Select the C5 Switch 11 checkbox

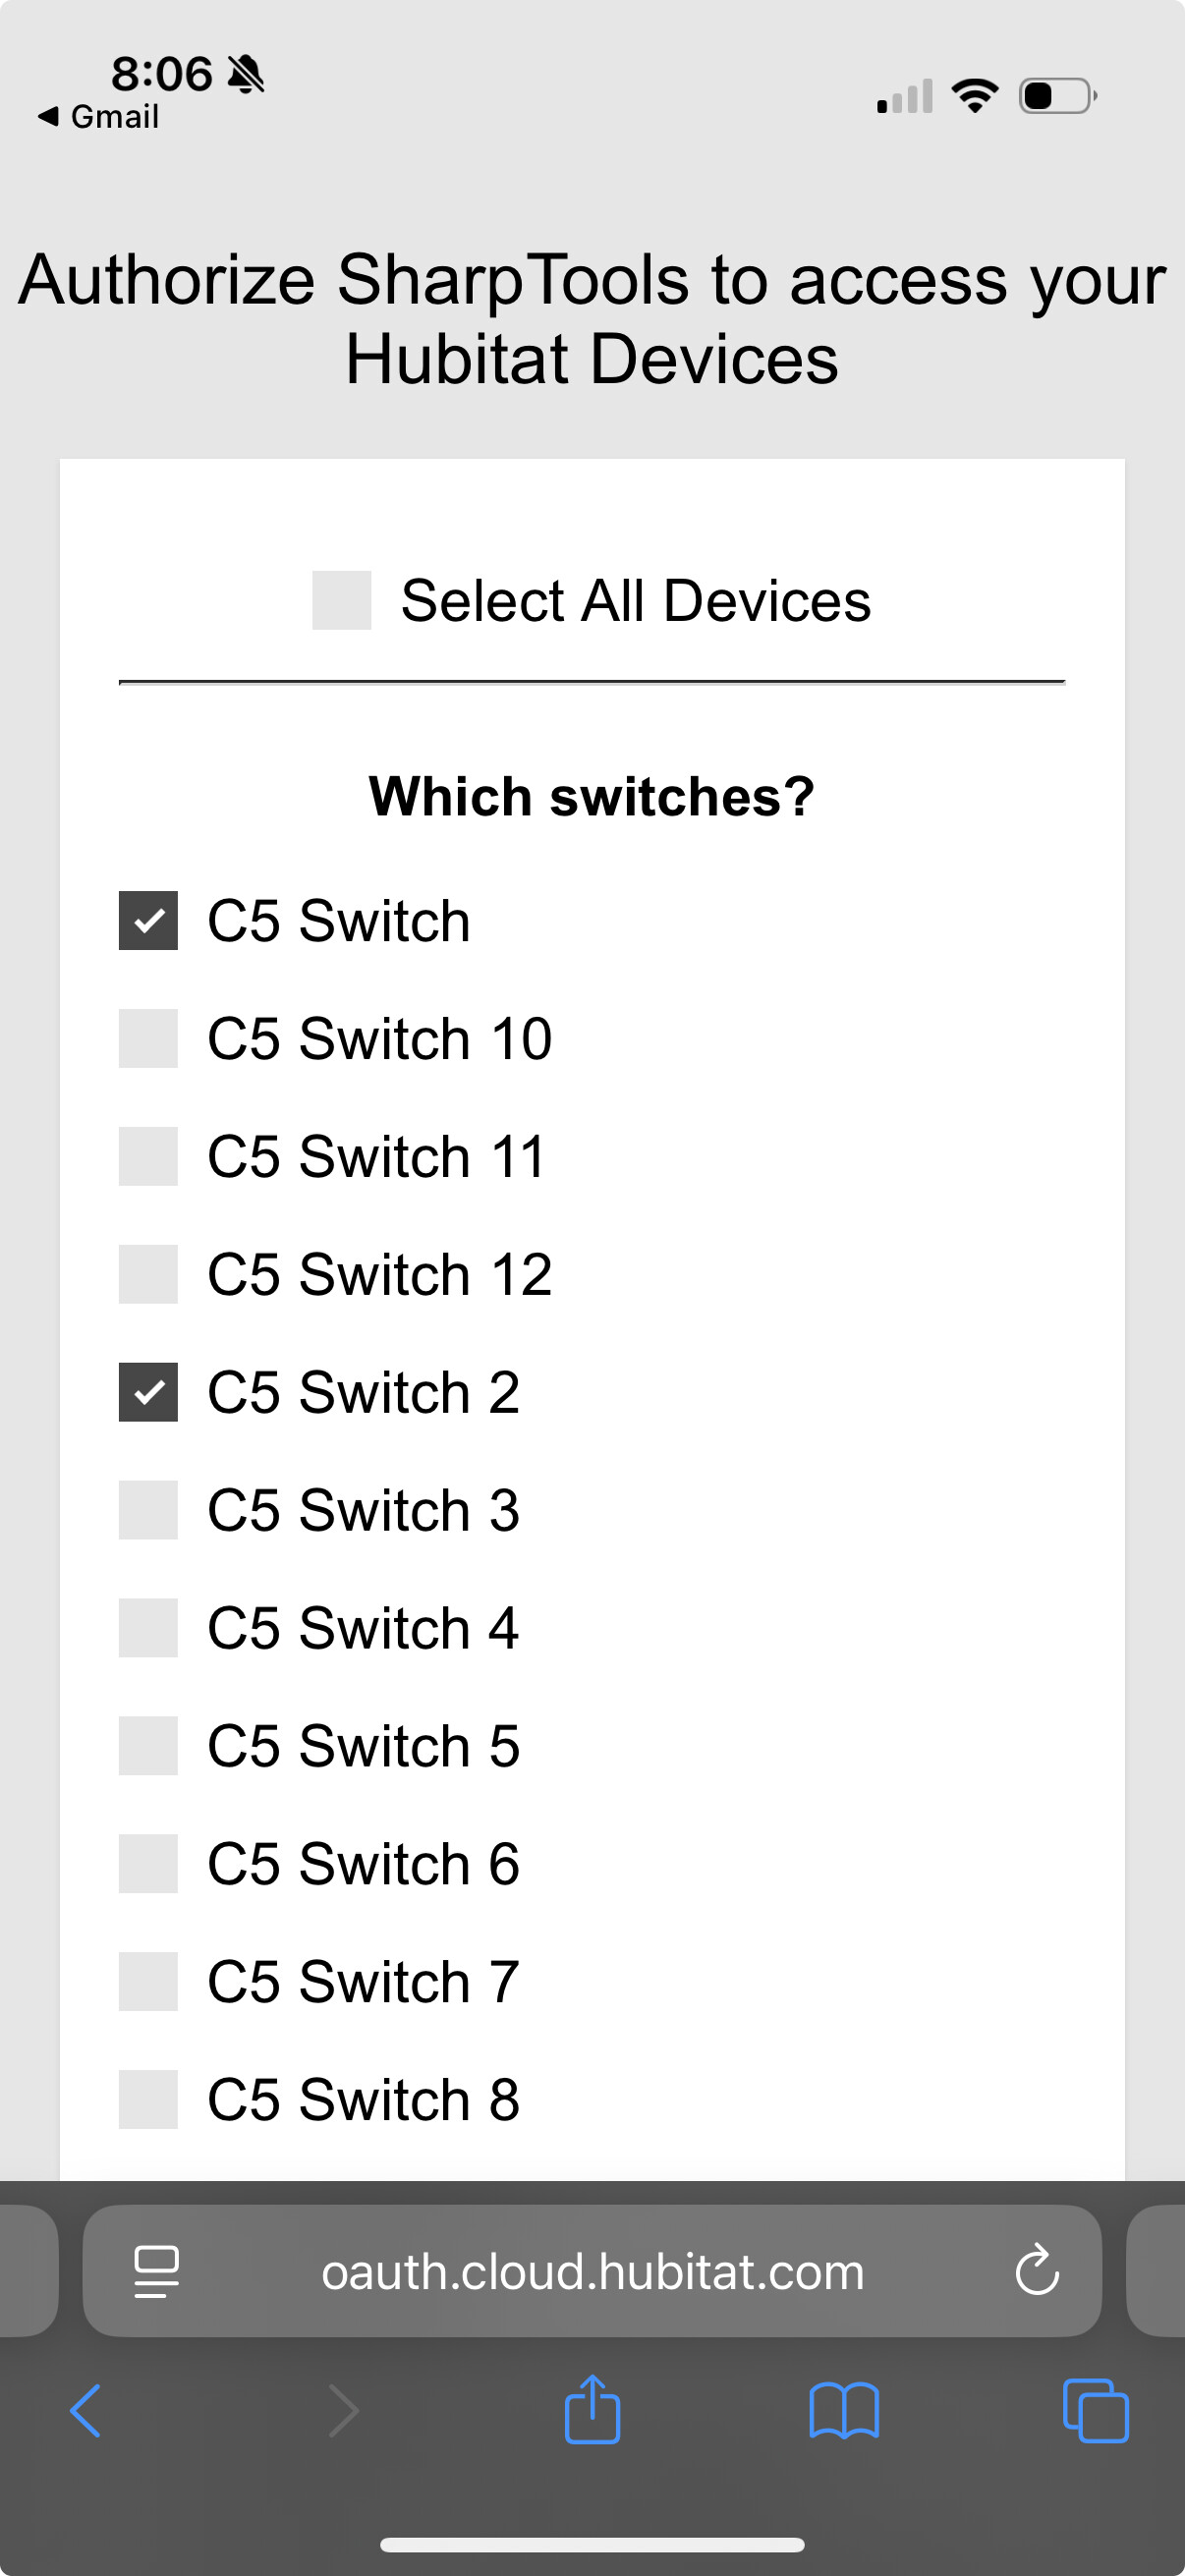pyautogui.click(x=148, y=1156)
